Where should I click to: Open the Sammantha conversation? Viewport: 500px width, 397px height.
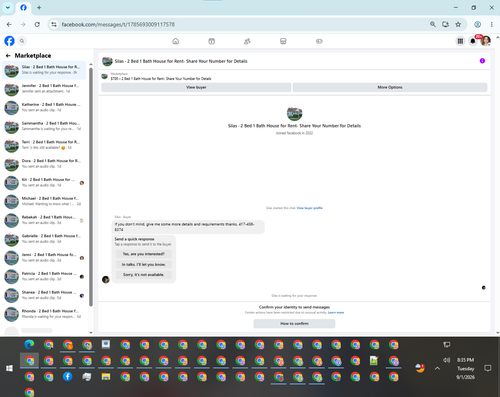(44, 126)
